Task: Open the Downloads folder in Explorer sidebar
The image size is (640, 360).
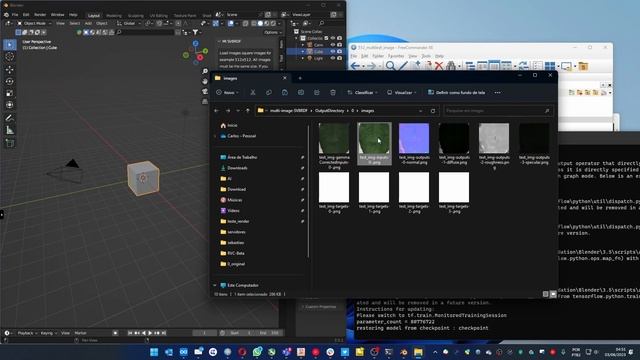Action: [x=237, y=168]
